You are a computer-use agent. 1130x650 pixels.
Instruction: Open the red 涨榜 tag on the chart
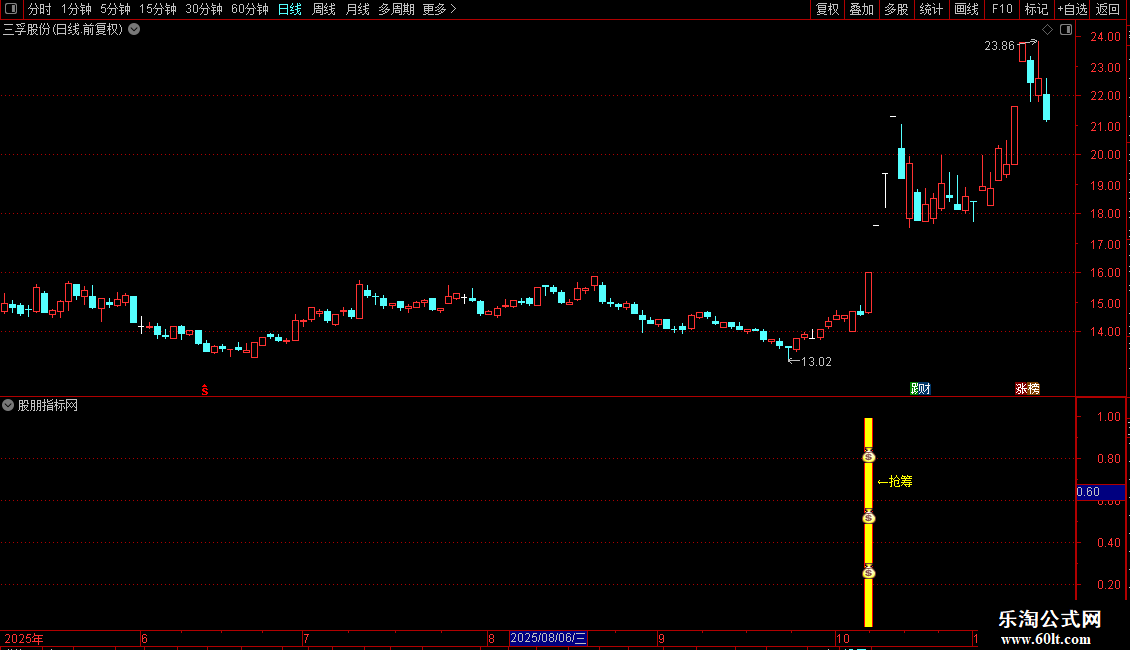[x=1027, y=388]
